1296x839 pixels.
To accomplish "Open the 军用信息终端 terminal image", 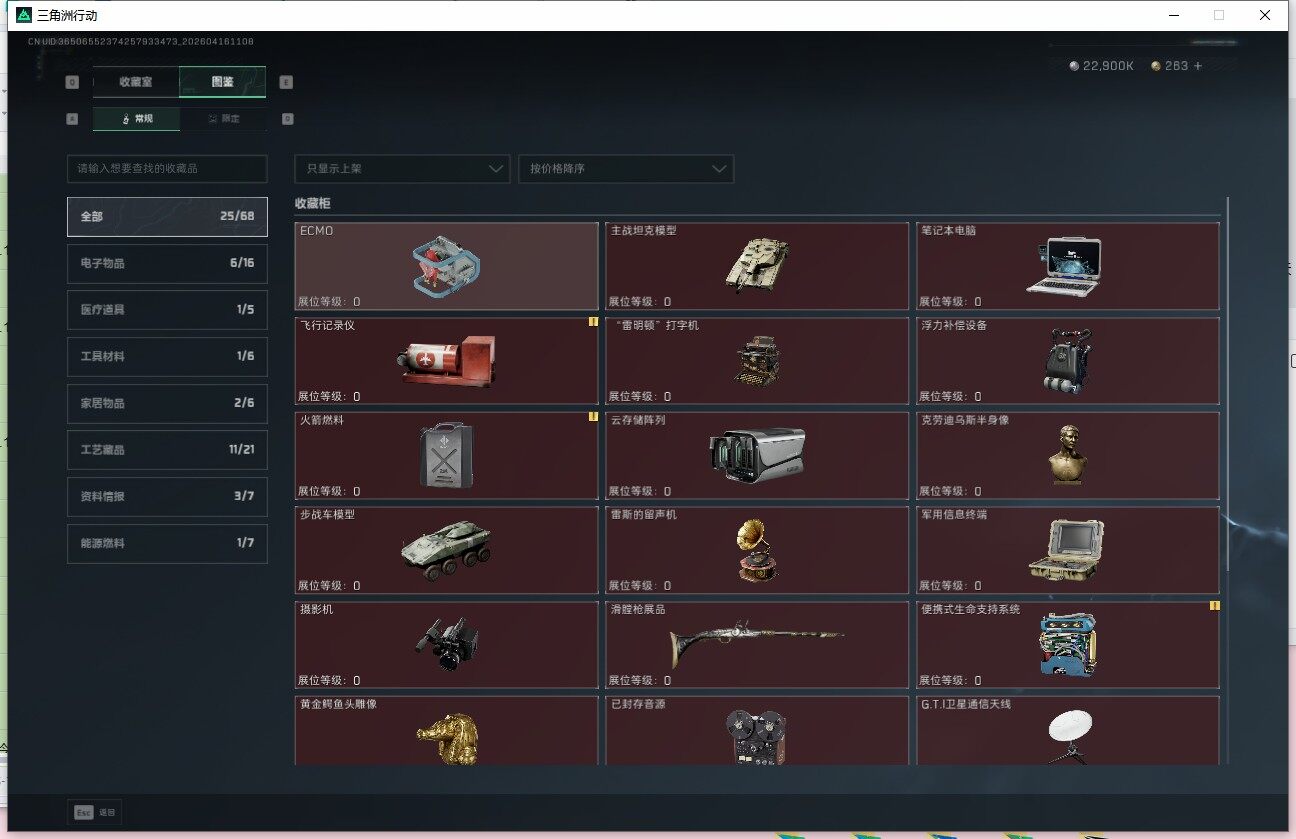I will [1066, 549].
